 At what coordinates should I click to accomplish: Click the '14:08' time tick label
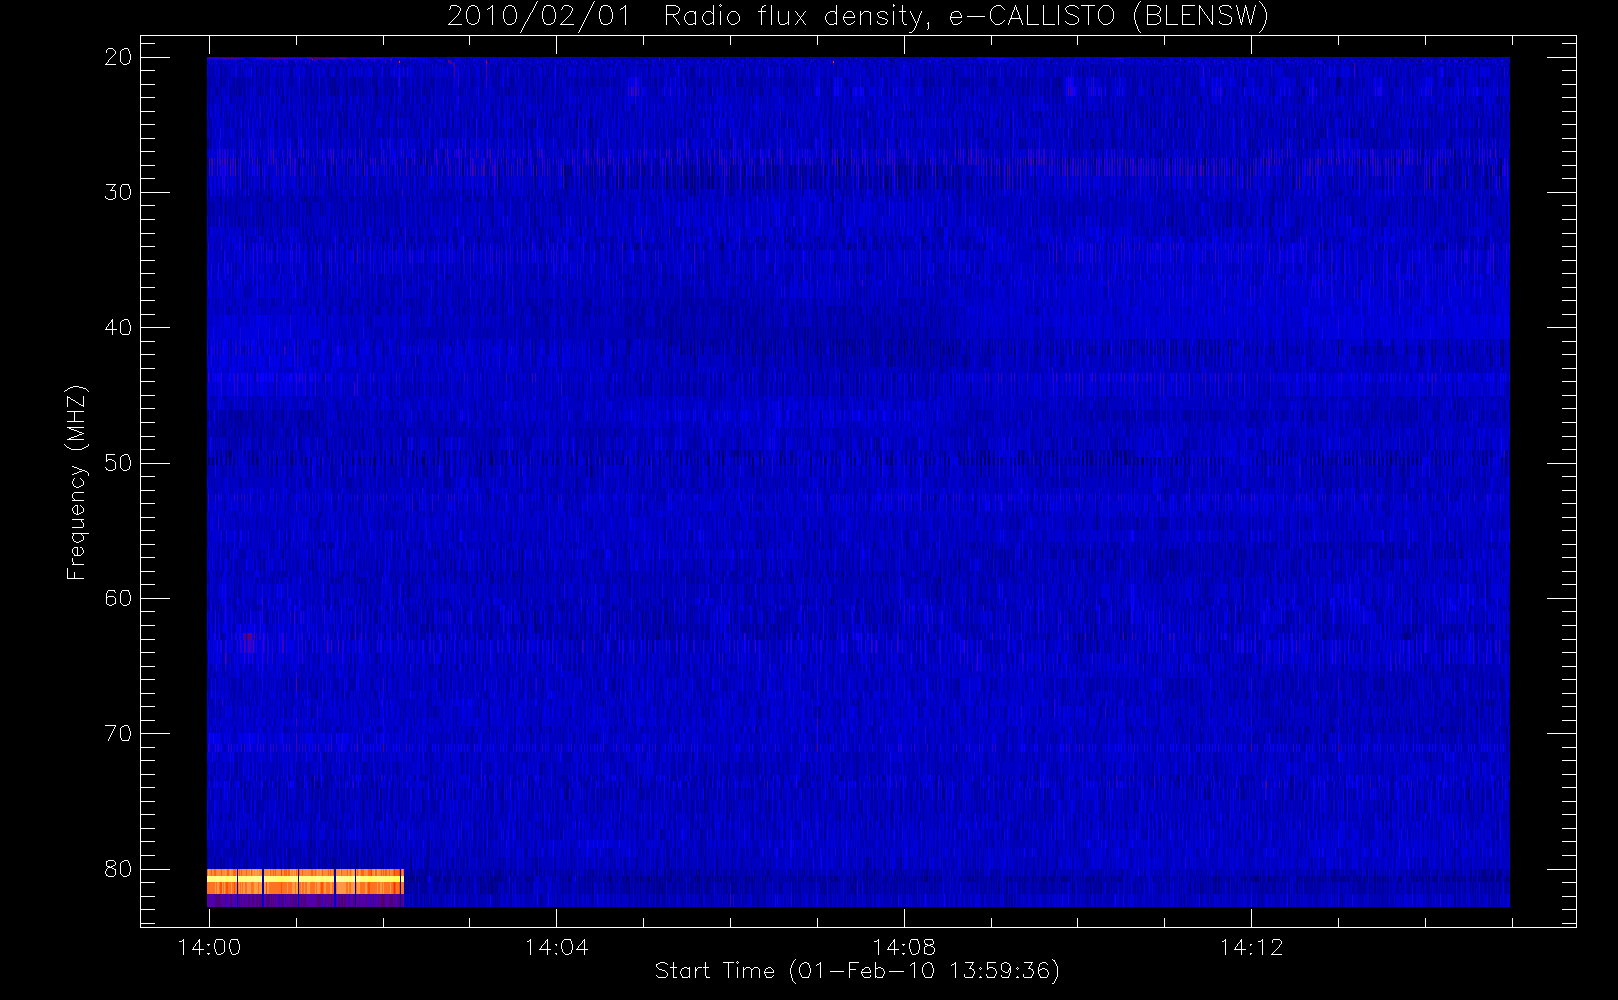coord(904,947)
